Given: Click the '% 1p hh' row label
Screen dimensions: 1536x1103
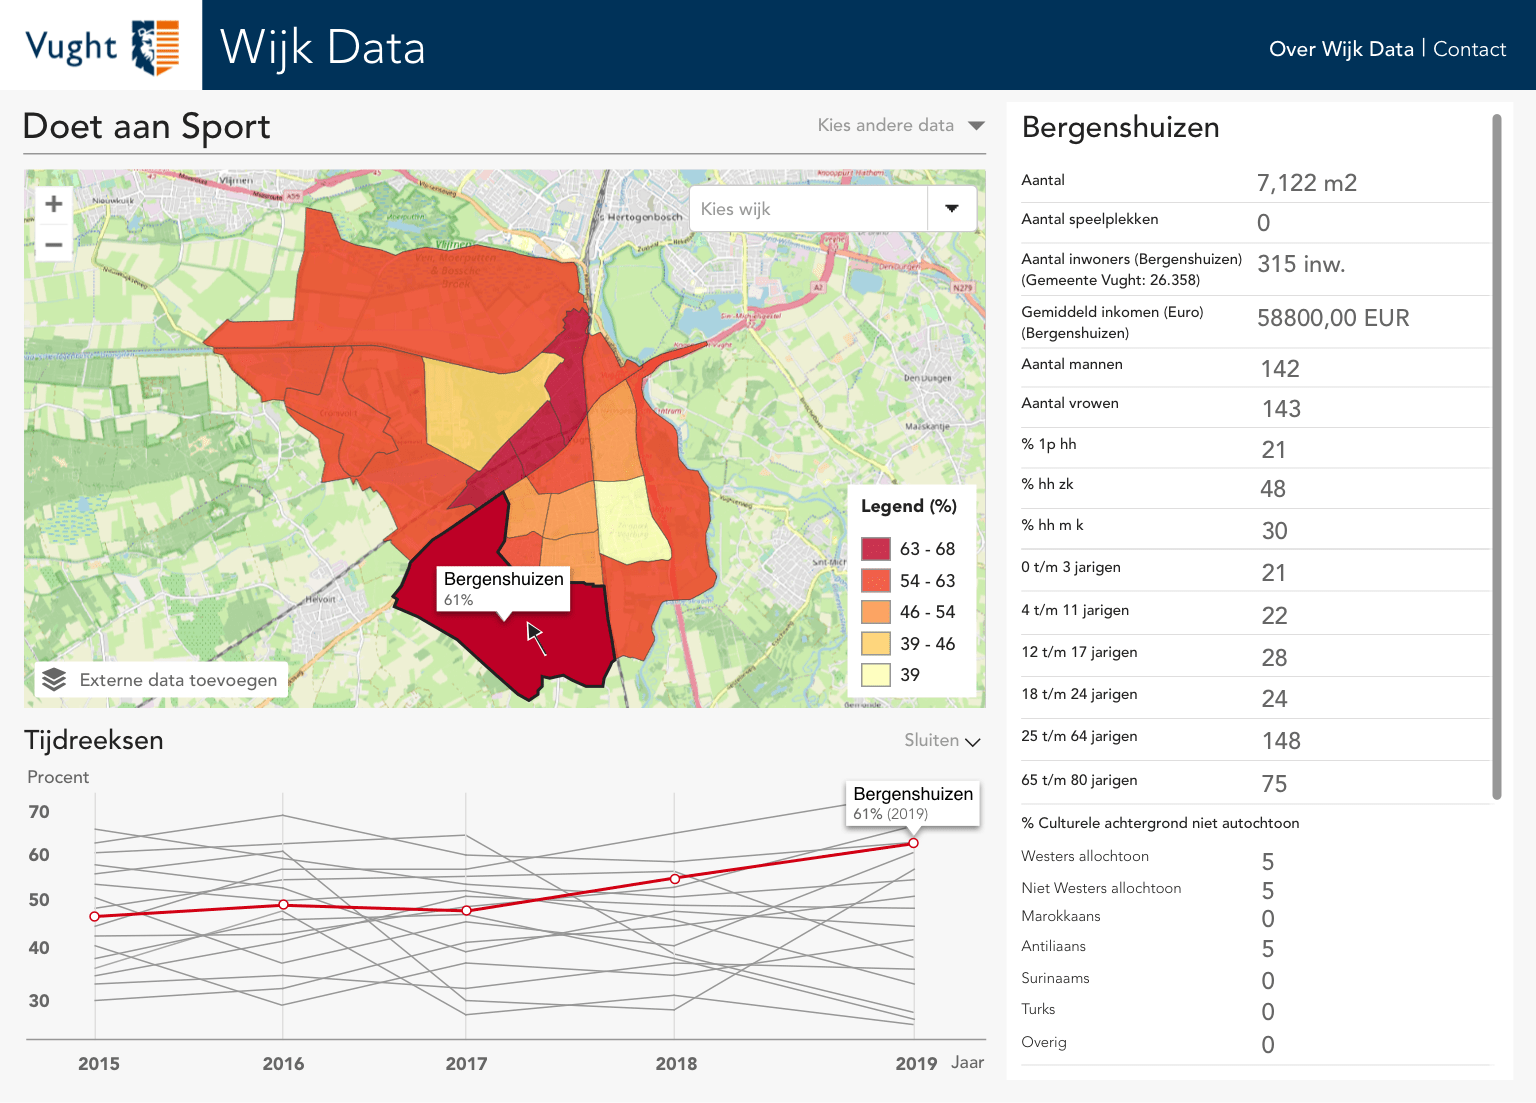Looking at the screenshot, I should [1049, 444].
